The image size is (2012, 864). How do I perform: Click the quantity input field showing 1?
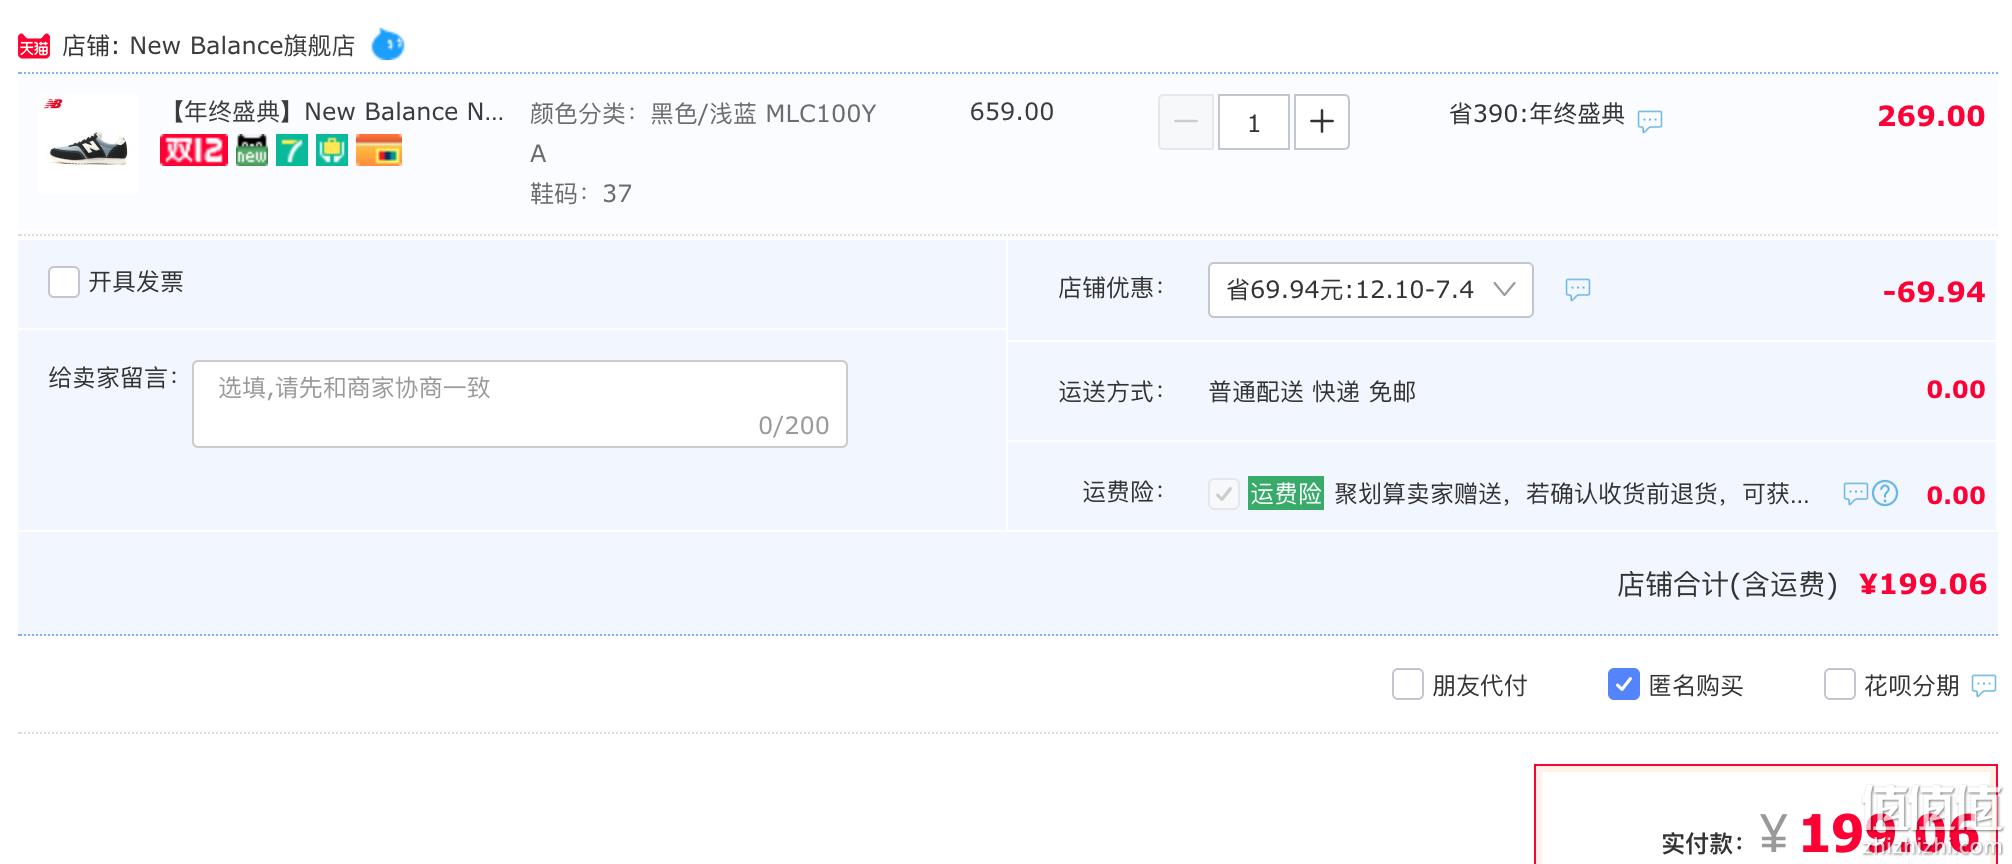[1254, 122]
